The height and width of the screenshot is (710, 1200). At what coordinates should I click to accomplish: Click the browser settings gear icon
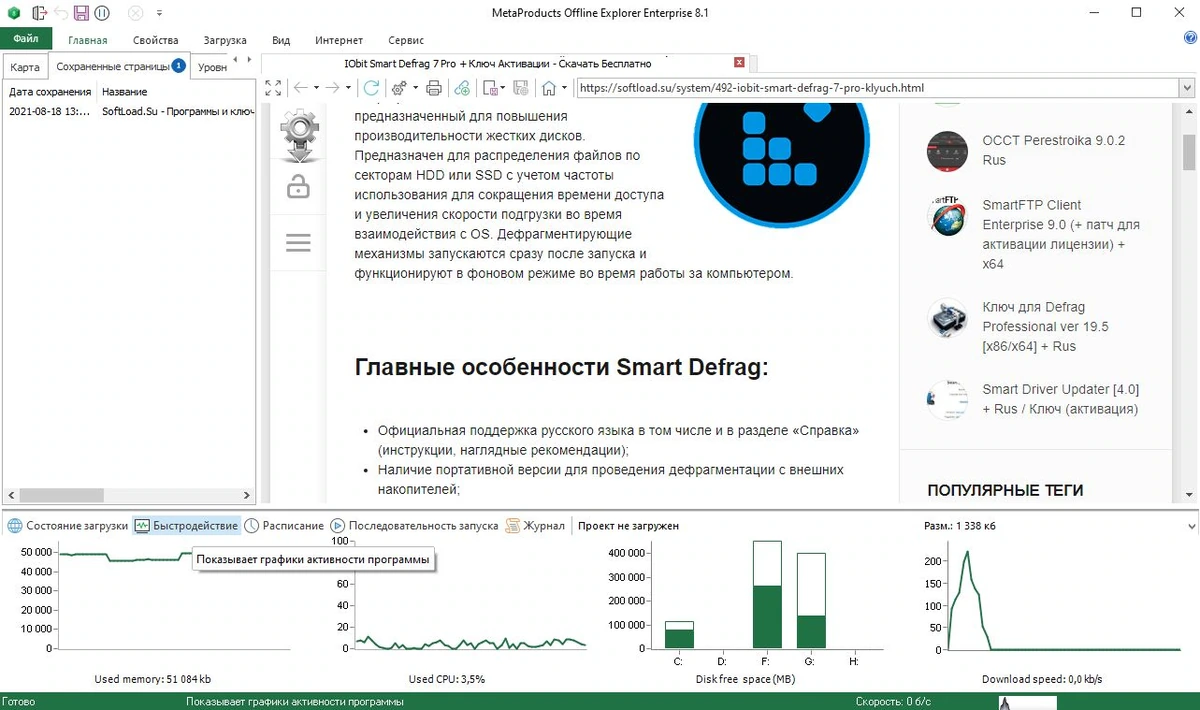399,88
